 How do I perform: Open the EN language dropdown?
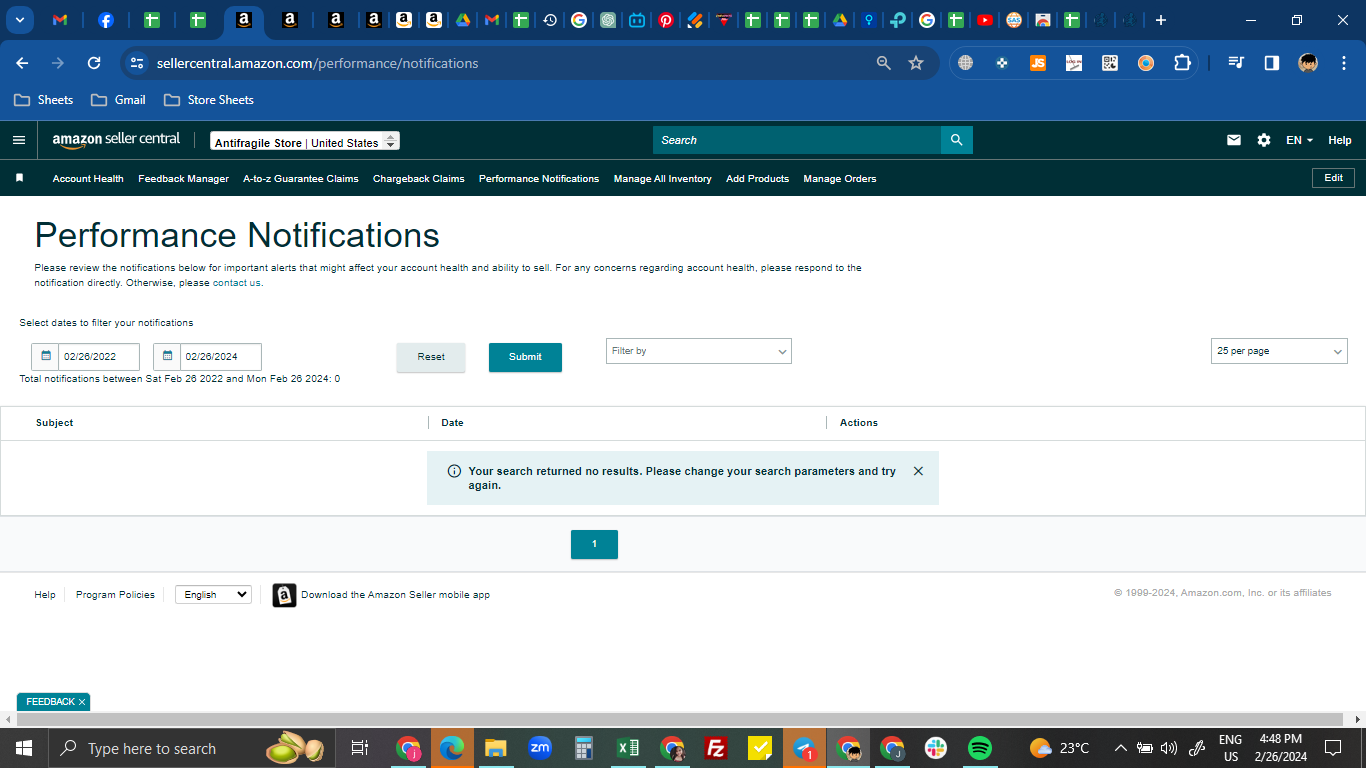(1299, 140)
